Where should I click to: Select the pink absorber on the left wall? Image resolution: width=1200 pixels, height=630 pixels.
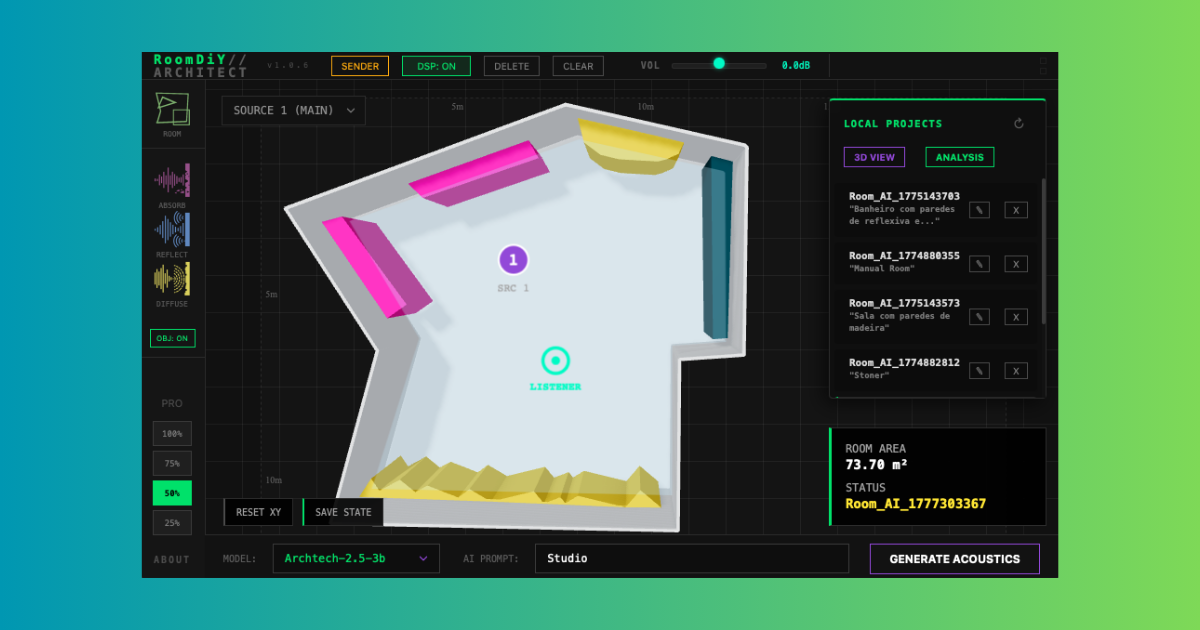pyautogui.click(x=376, y=266)
